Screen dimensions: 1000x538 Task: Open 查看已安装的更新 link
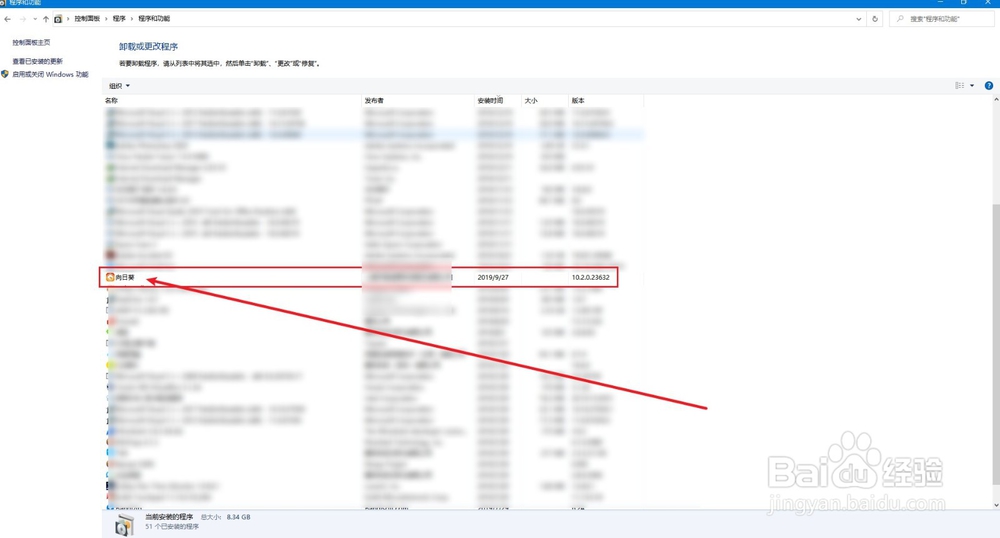[38, 61]
